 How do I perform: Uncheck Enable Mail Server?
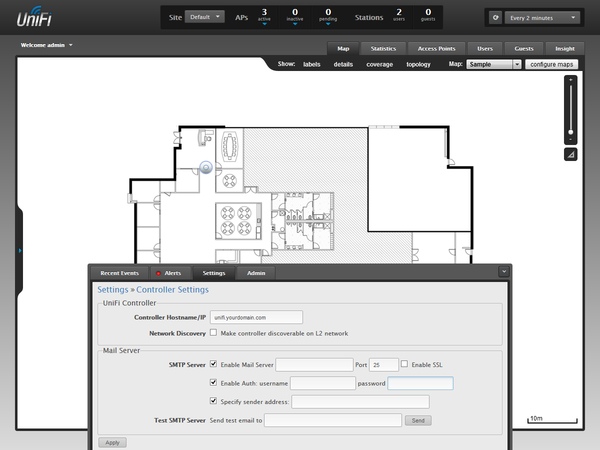213,365
